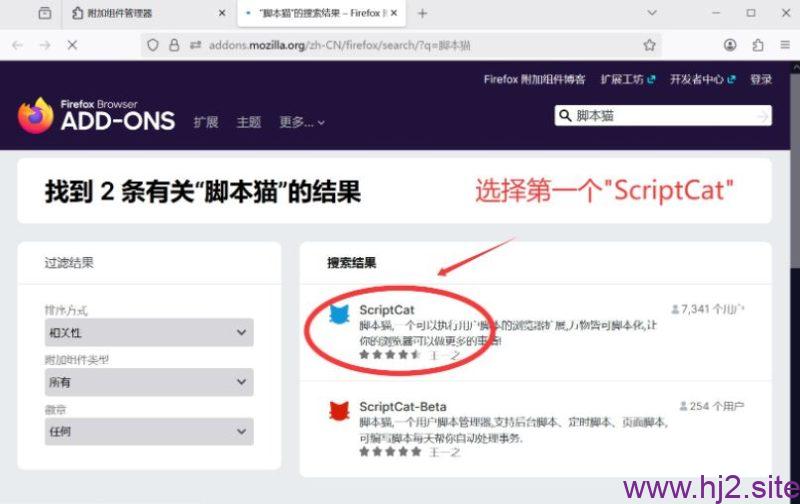Viewport: 800px width, 504px height.
Task: Click the 过滤结果 heading
Action: pyautogui.click(x=69, y=263)
